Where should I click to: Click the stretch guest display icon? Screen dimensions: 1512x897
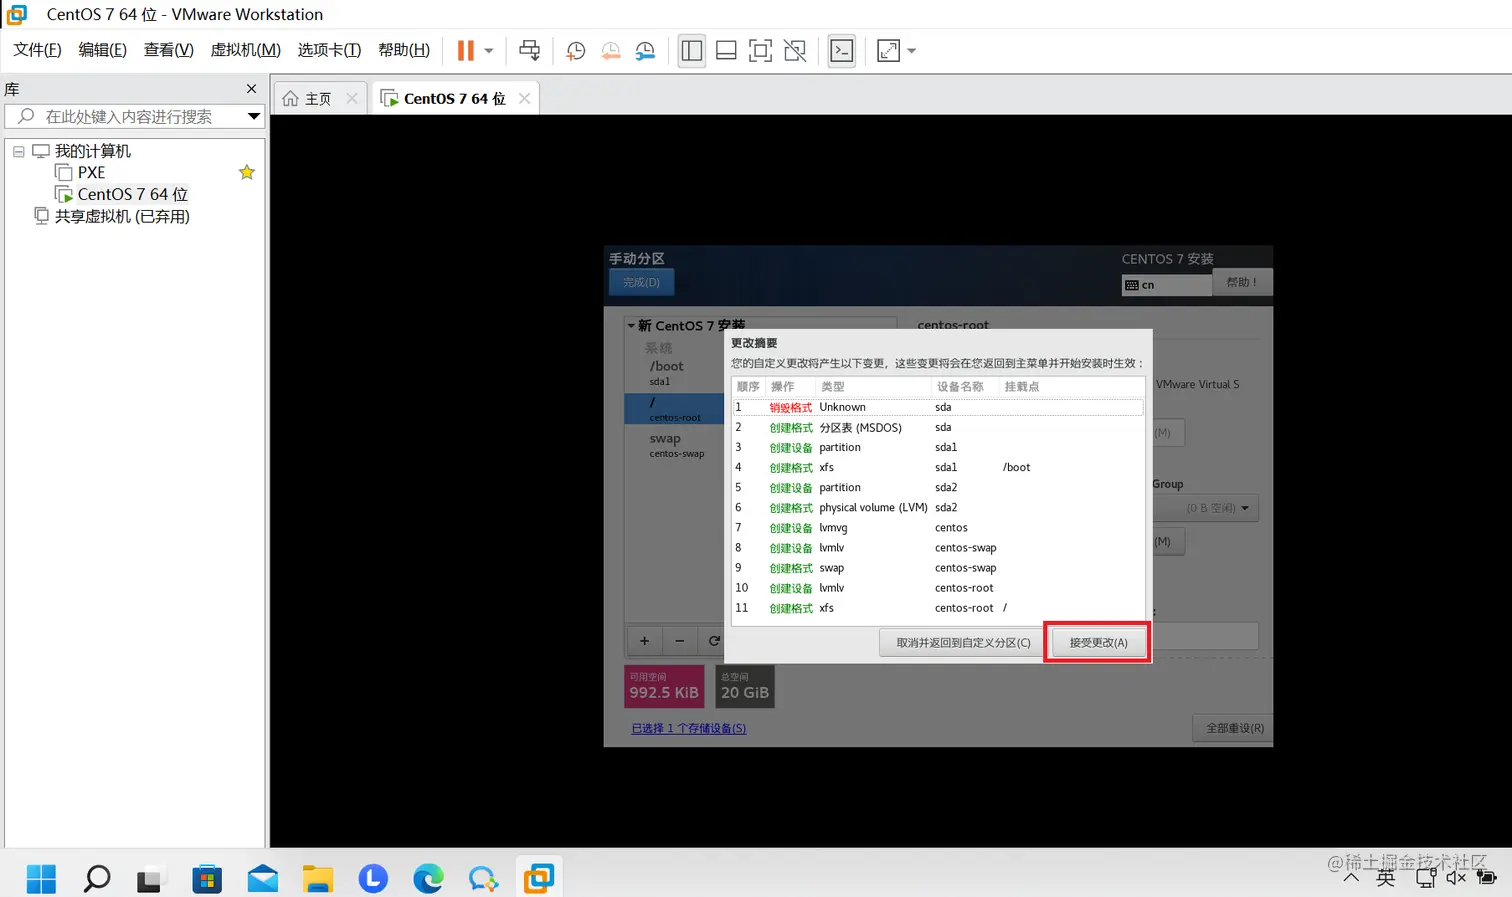pos(888,50)
